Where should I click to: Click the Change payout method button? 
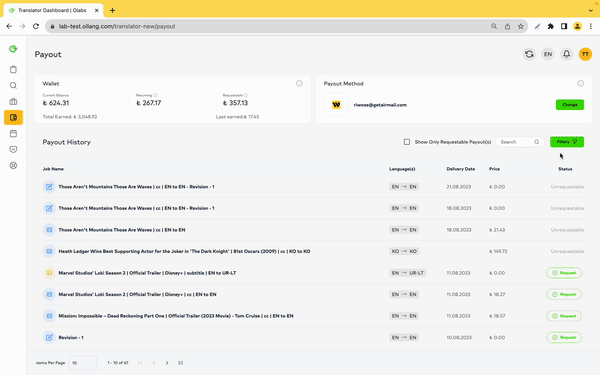pos(570,105)
